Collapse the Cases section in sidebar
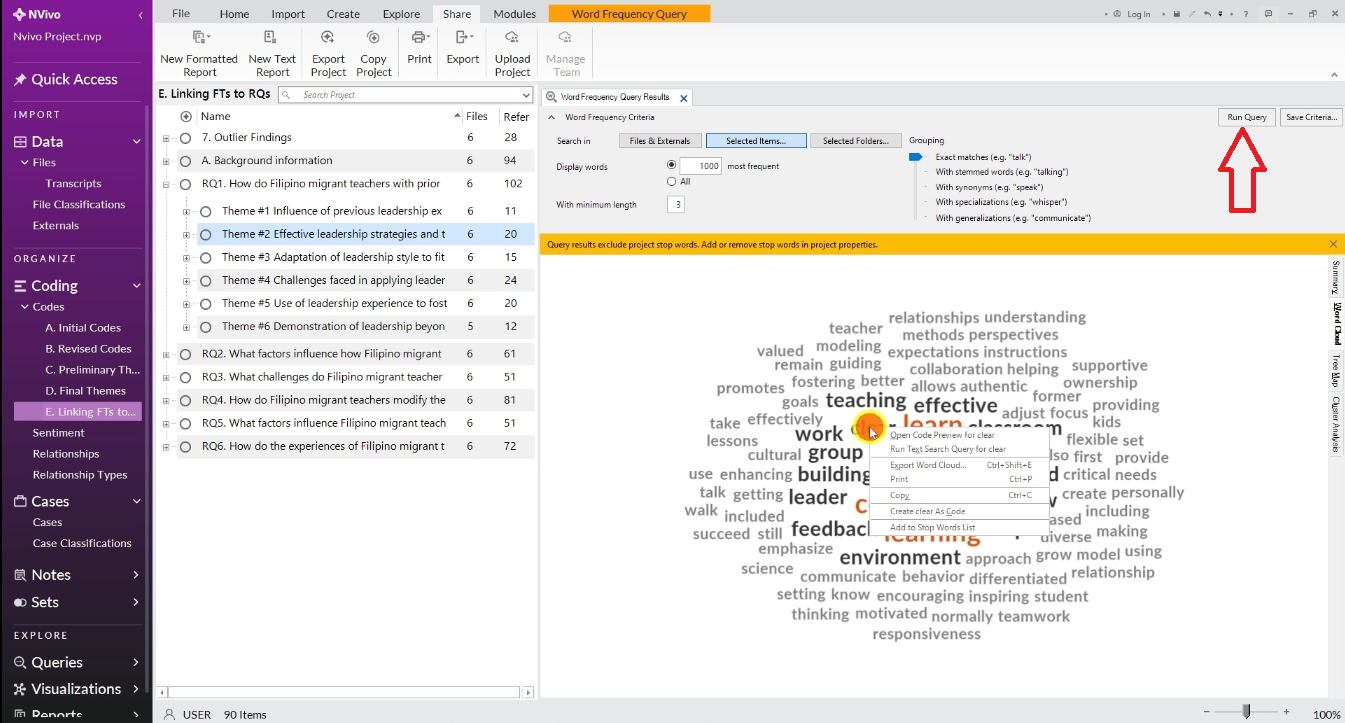Screen dimensions: 1345x723 tap(136, 502)
